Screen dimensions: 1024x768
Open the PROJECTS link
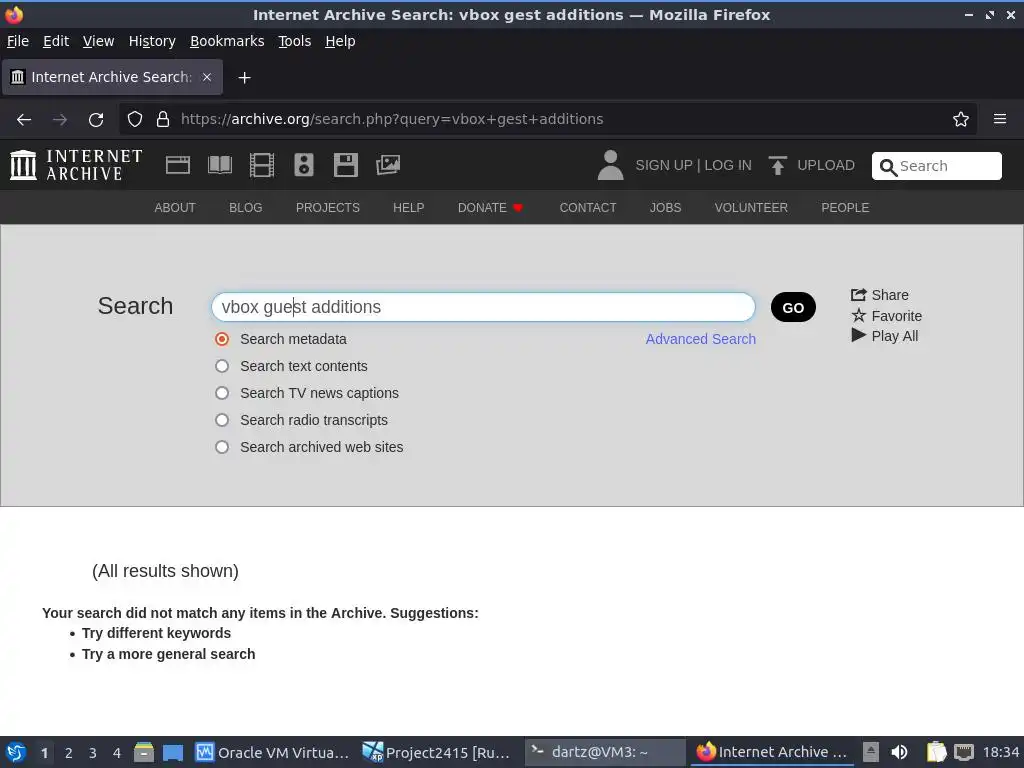(x=328, y=208)
